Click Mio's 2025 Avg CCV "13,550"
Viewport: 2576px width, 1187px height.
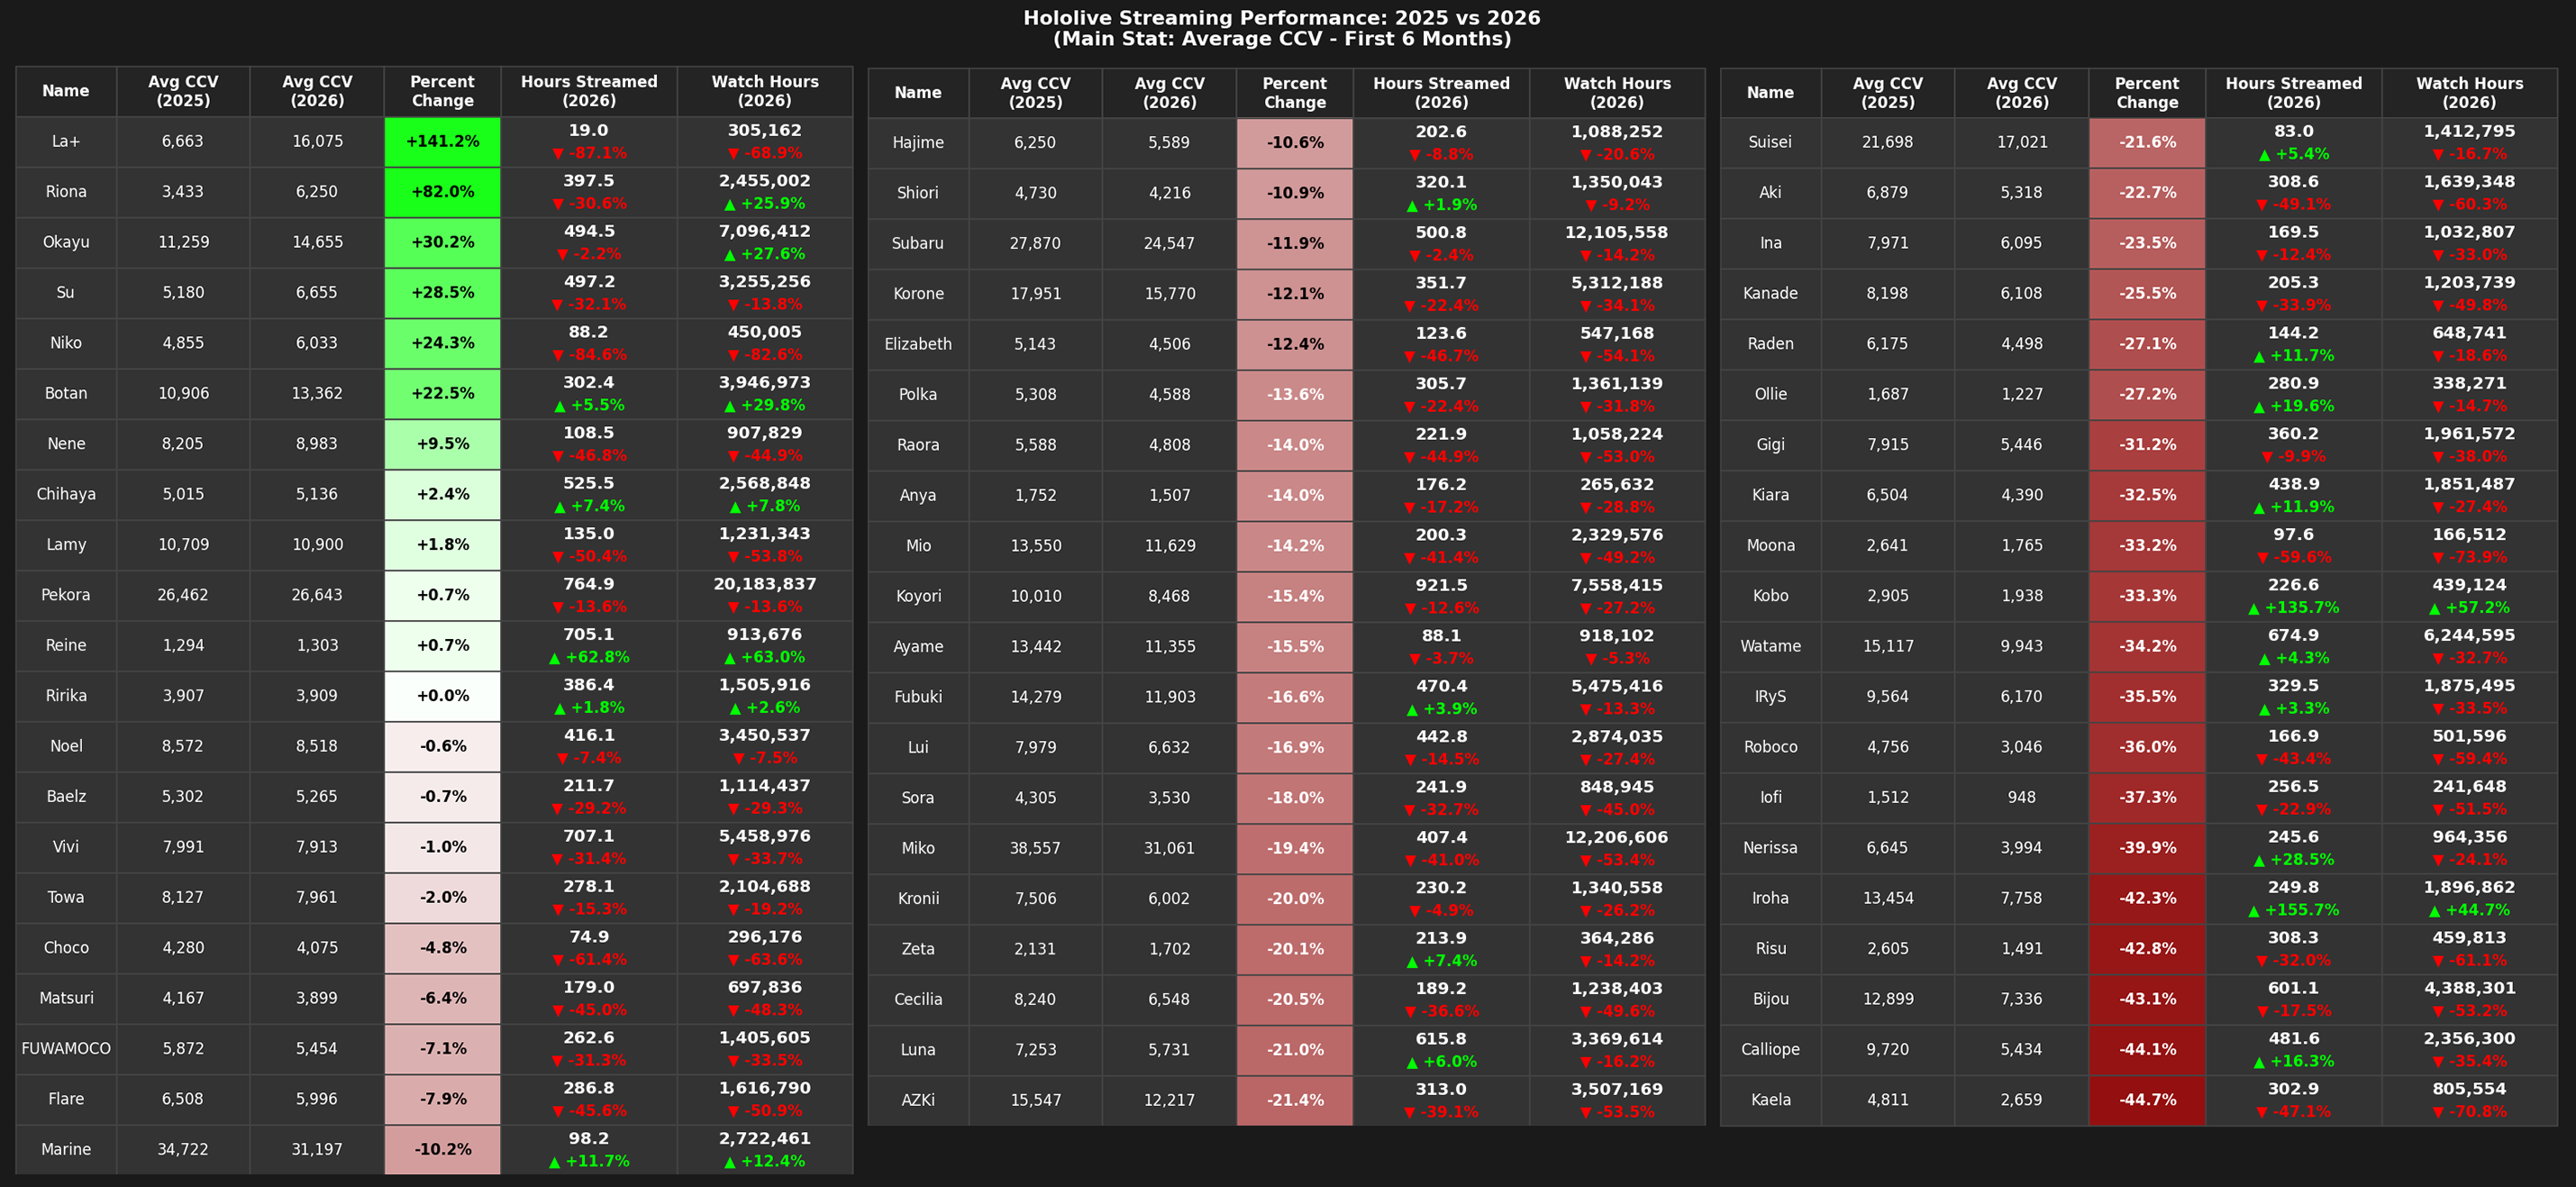(1035, 546)
